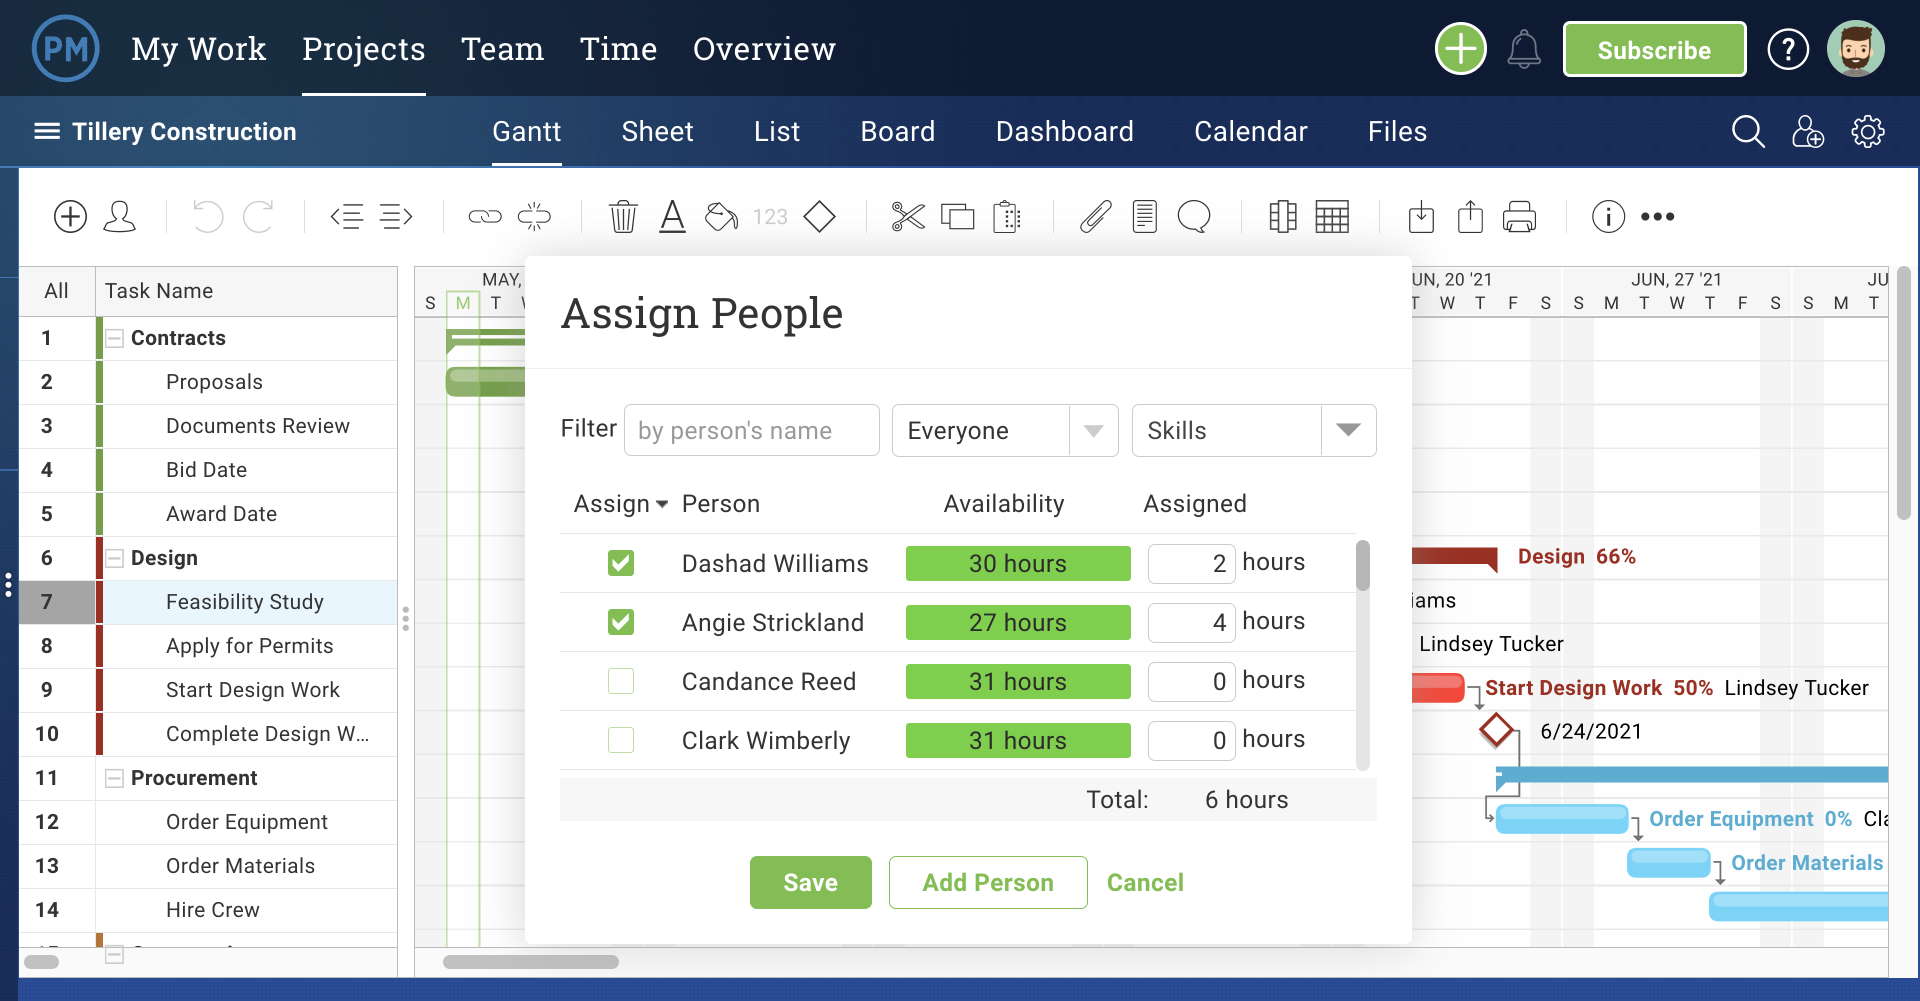Click the people list scrollbar in dialog
Viewport: 1920px width, 1001px height.
click(1362, 565)
